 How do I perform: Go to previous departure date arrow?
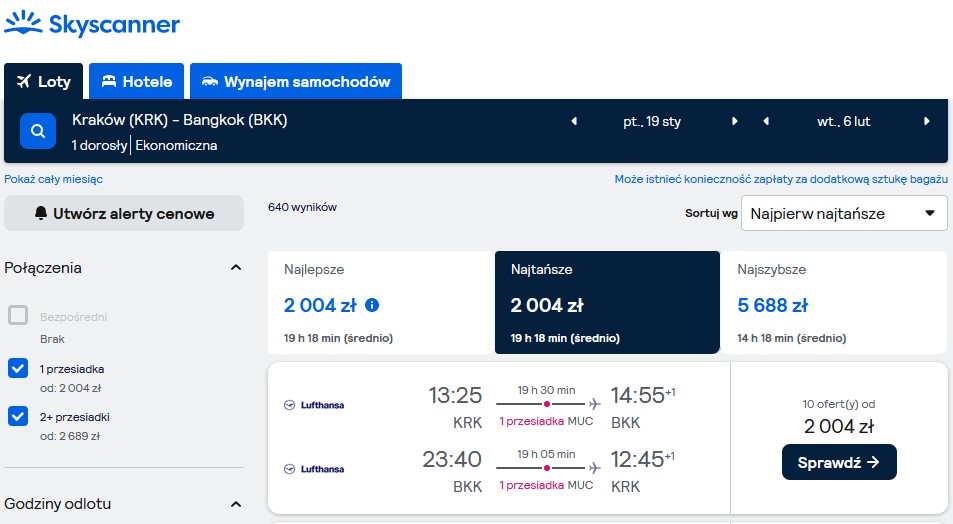574,121
